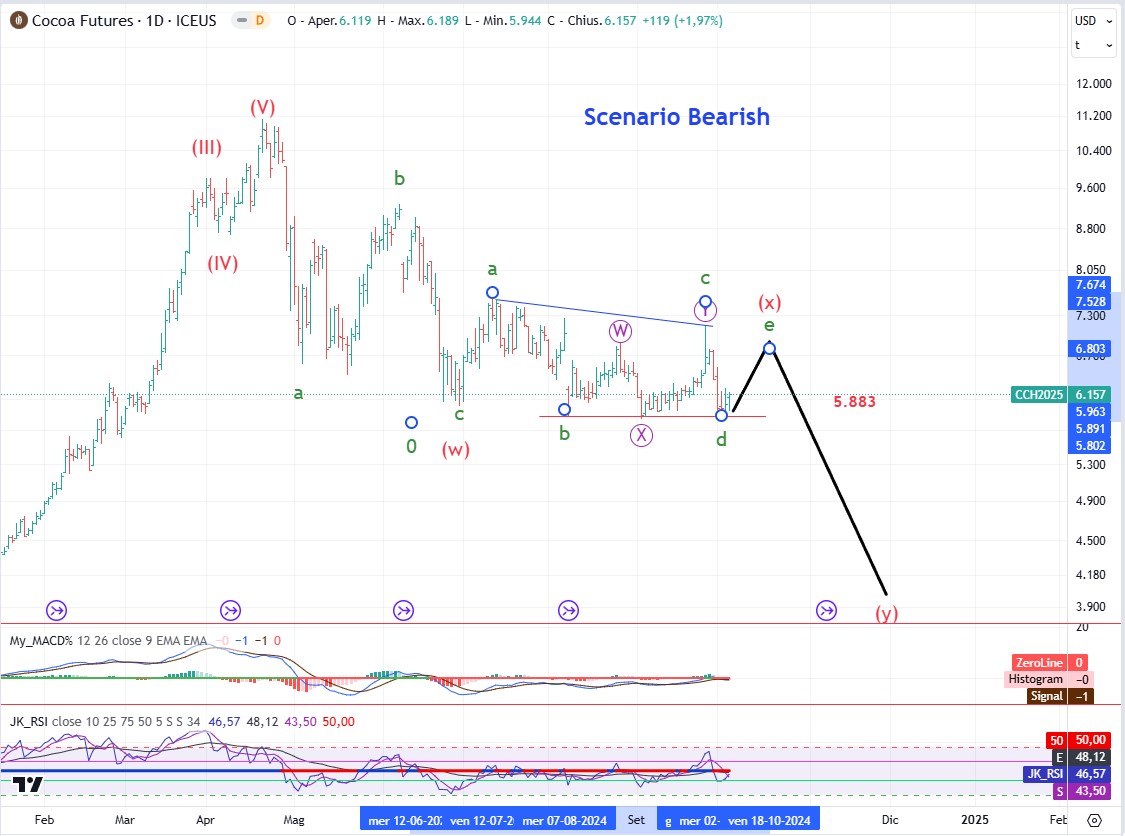Open the 't' unit dropdown on price axis
Viewport: 1125px width, 836px height.
pyautogui.click(x=1093, y=45)
